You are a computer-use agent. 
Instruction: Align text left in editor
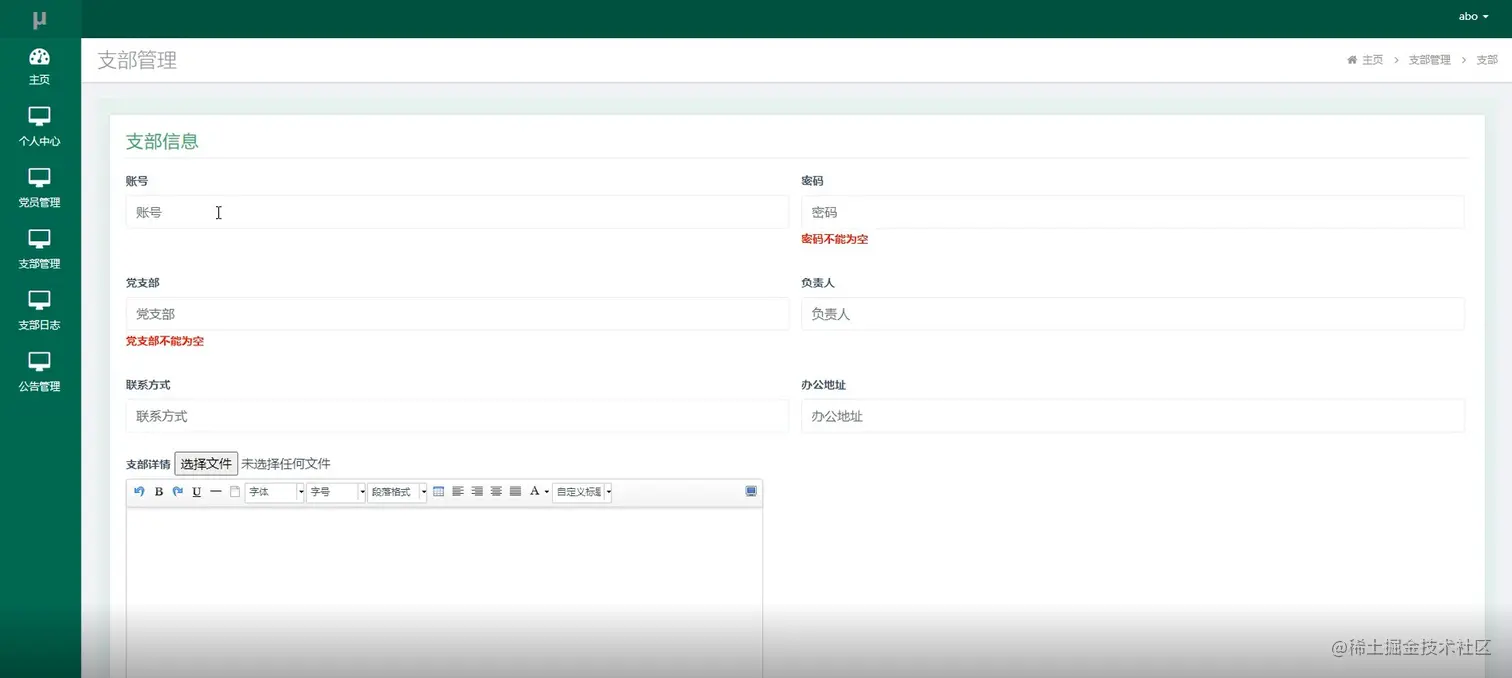458,491
